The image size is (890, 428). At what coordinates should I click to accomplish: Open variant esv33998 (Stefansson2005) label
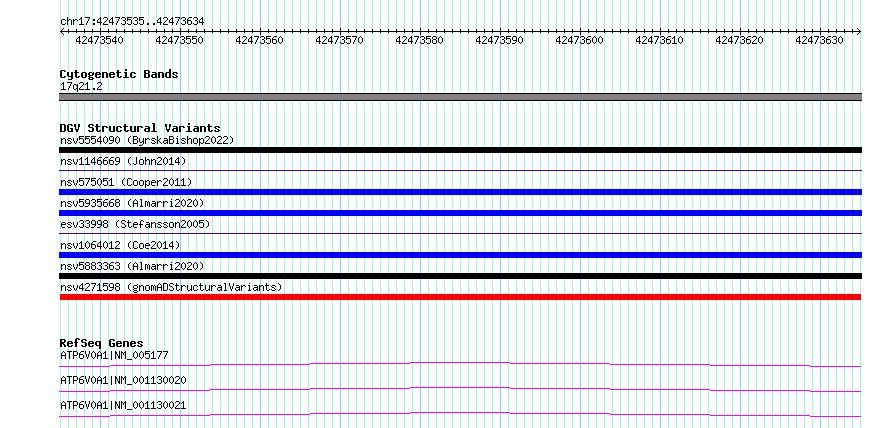pyautogui.click(x=135, y=224)
